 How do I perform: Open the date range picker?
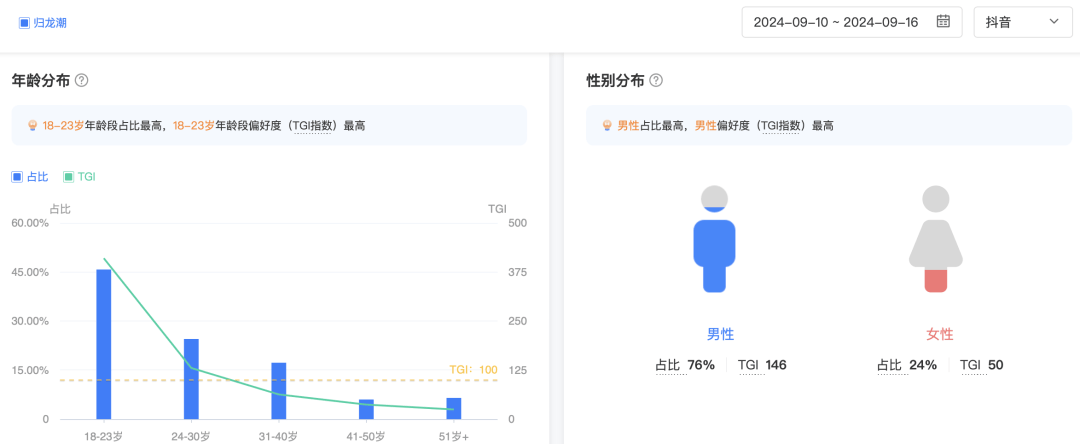coord(852,22)
